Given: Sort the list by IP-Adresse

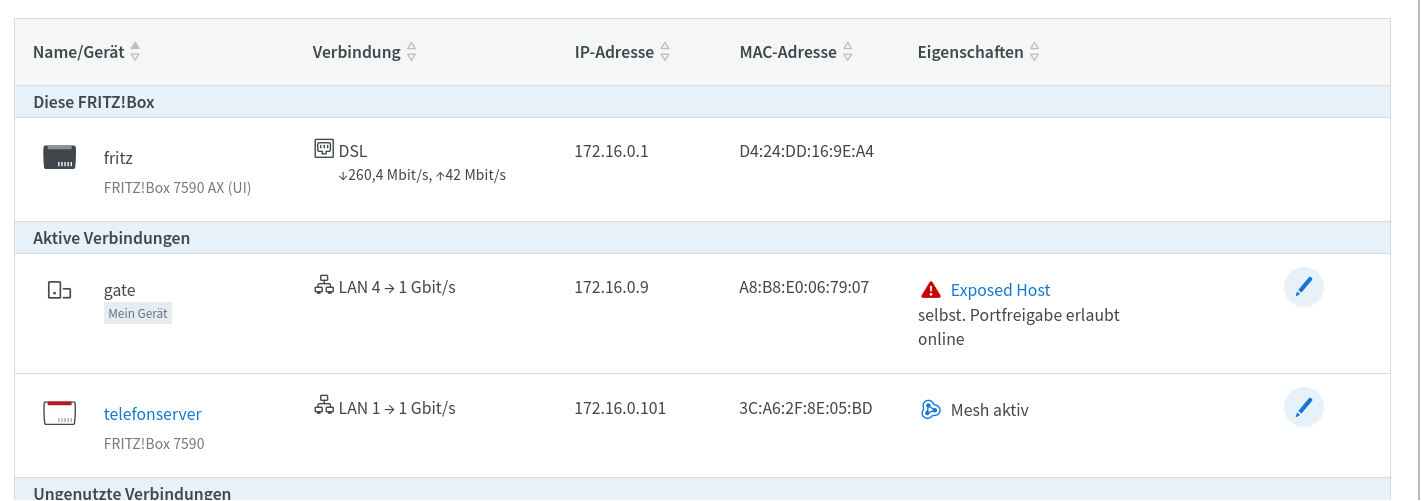Looking at the screenshot, I should pyautogui.click(x=665, y=52).
